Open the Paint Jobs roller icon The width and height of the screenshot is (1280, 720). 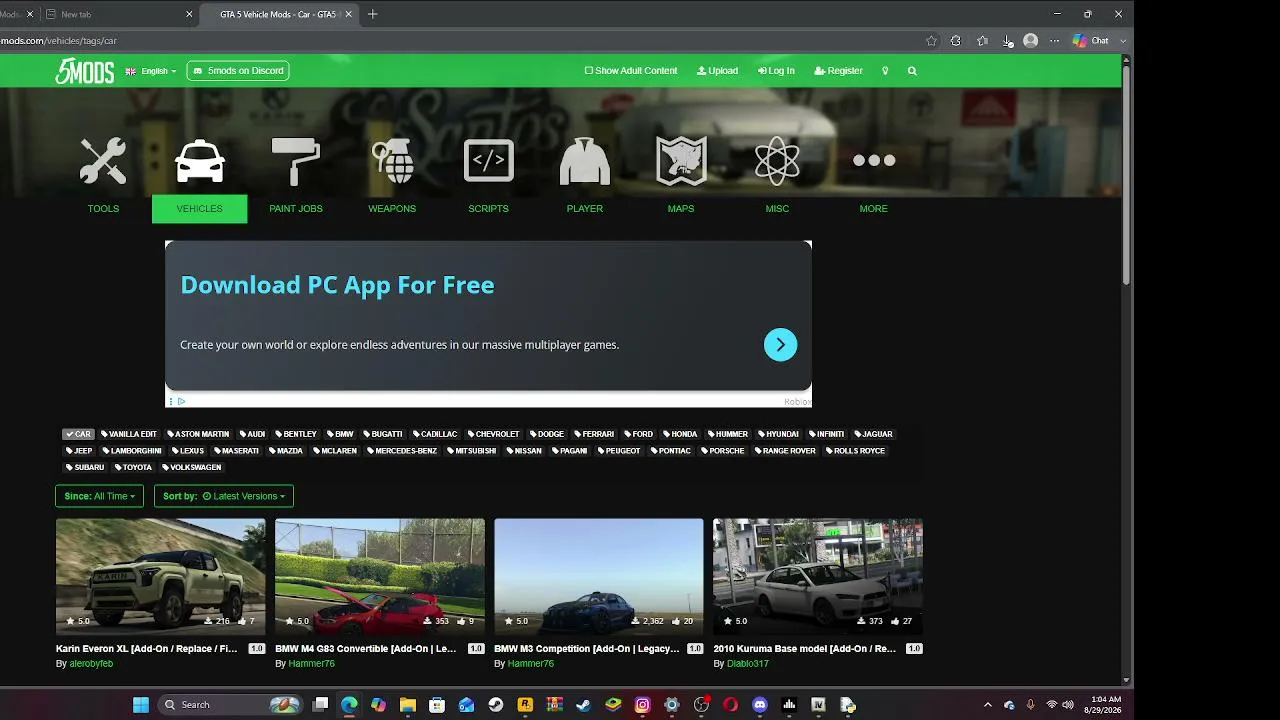tap(296, 161)
